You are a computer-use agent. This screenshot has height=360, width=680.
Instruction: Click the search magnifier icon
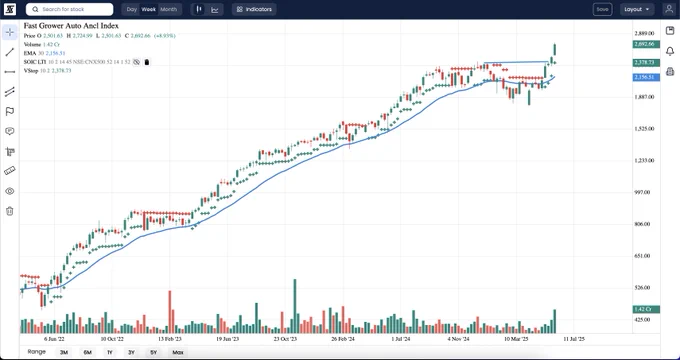click(x=35, y=9)
